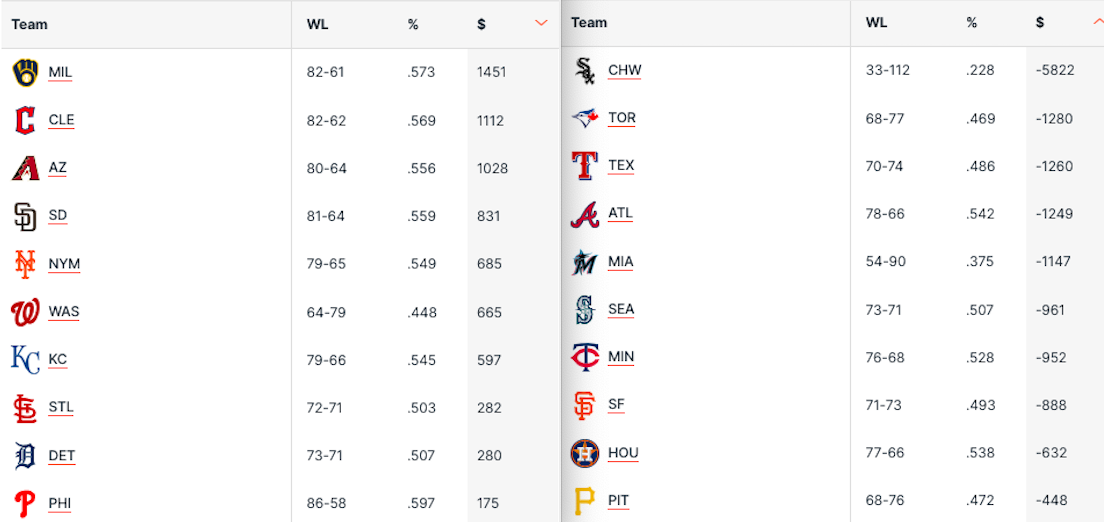Click the right table Team header
This screenshot has width=1104, height=522.
[x=589, y=22]
